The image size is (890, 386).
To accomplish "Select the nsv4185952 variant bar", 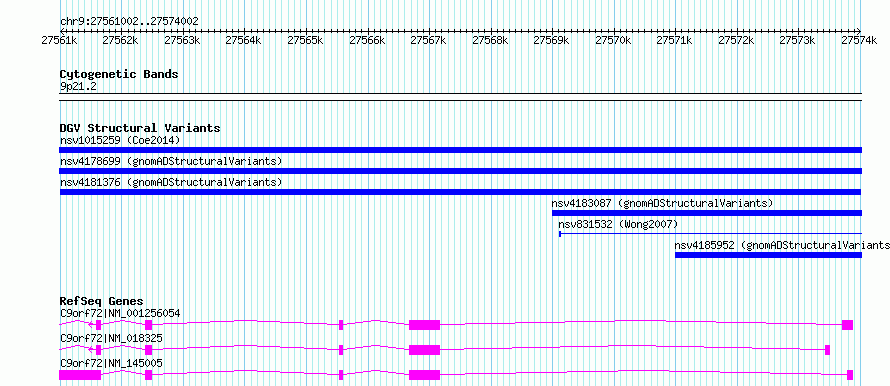I will click(x=768, y=255).
